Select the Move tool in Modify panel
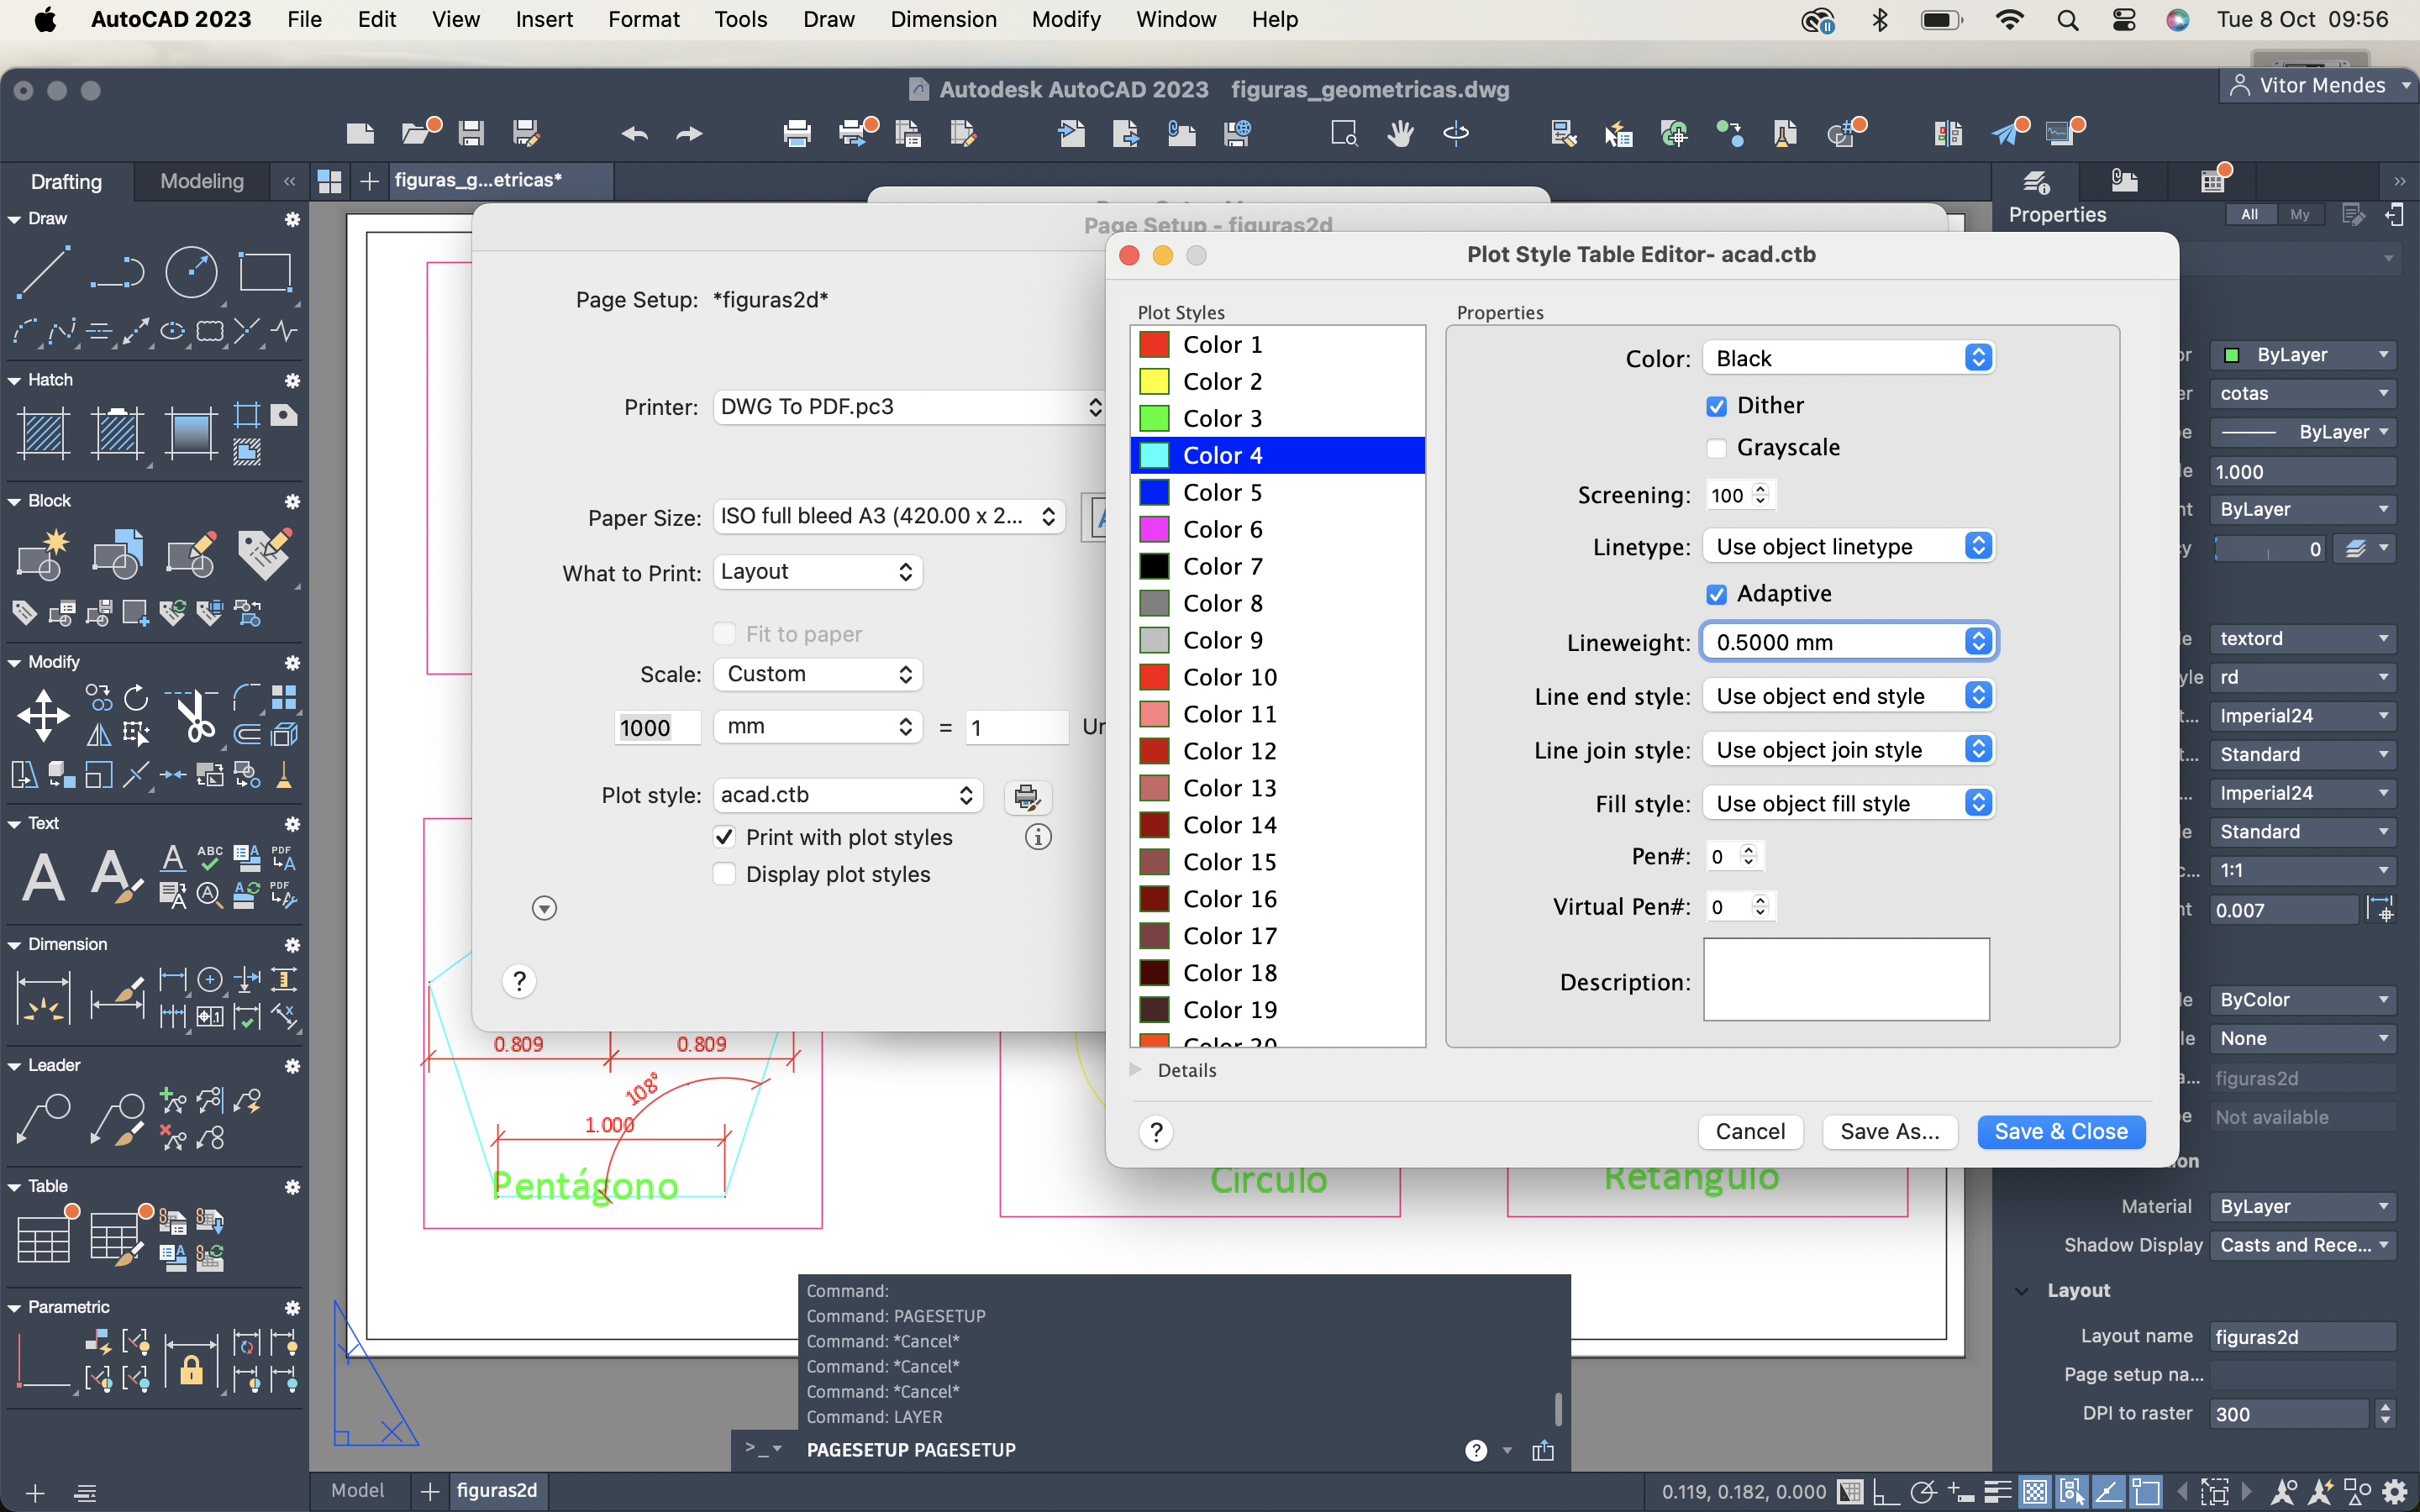 click(43, 715)
